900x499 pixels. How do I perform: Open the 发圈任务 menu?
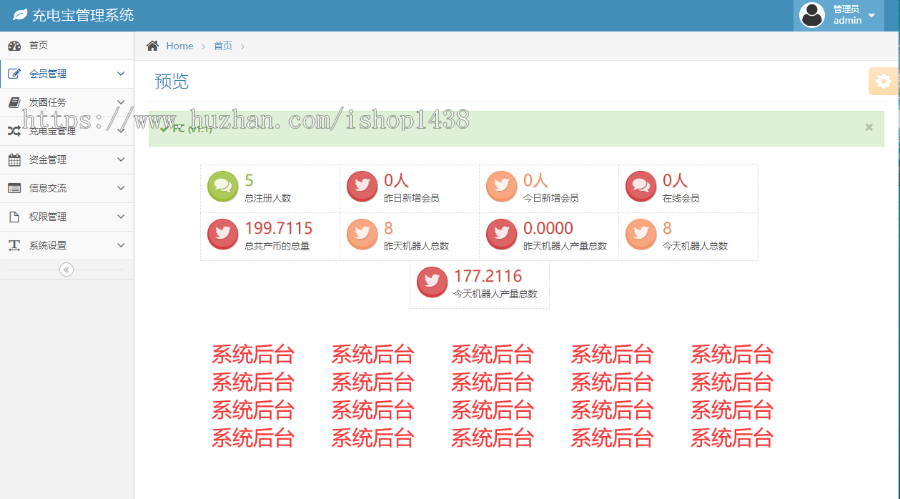(x=67, y=102)
